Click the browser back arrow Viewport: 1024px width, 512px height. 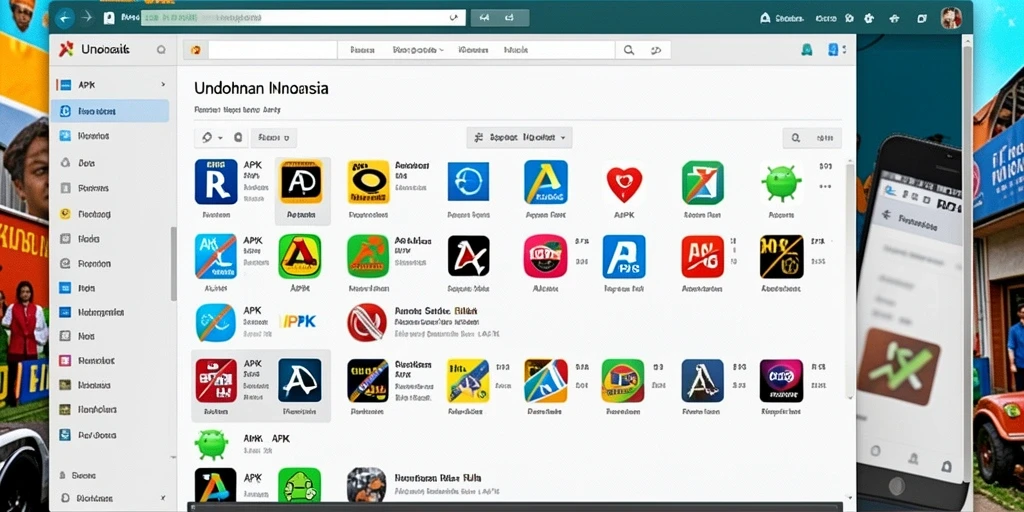coord(64,18)
